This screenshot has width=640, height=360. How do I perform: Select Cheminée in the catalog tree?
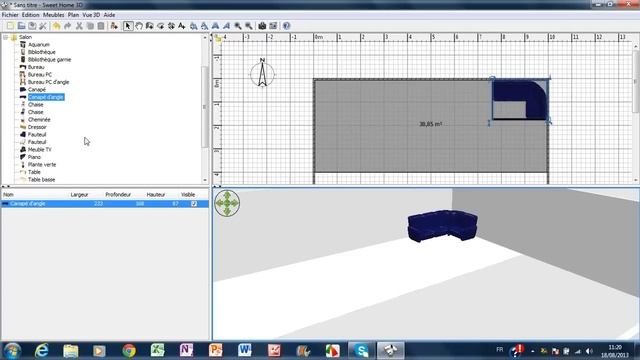[x=39, y=120]
